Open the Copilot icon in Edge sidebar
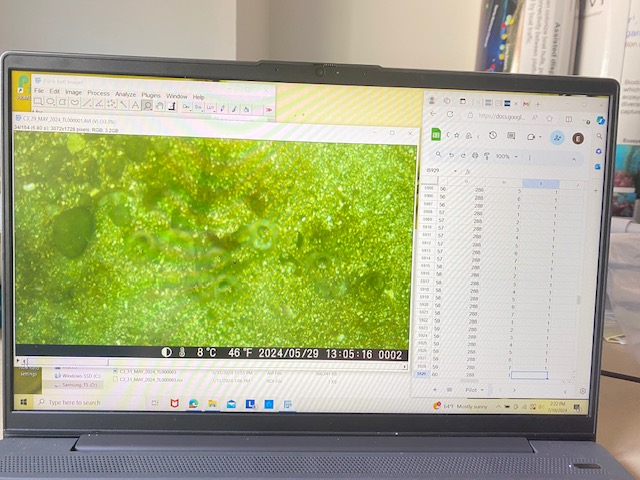 [600, 120]
